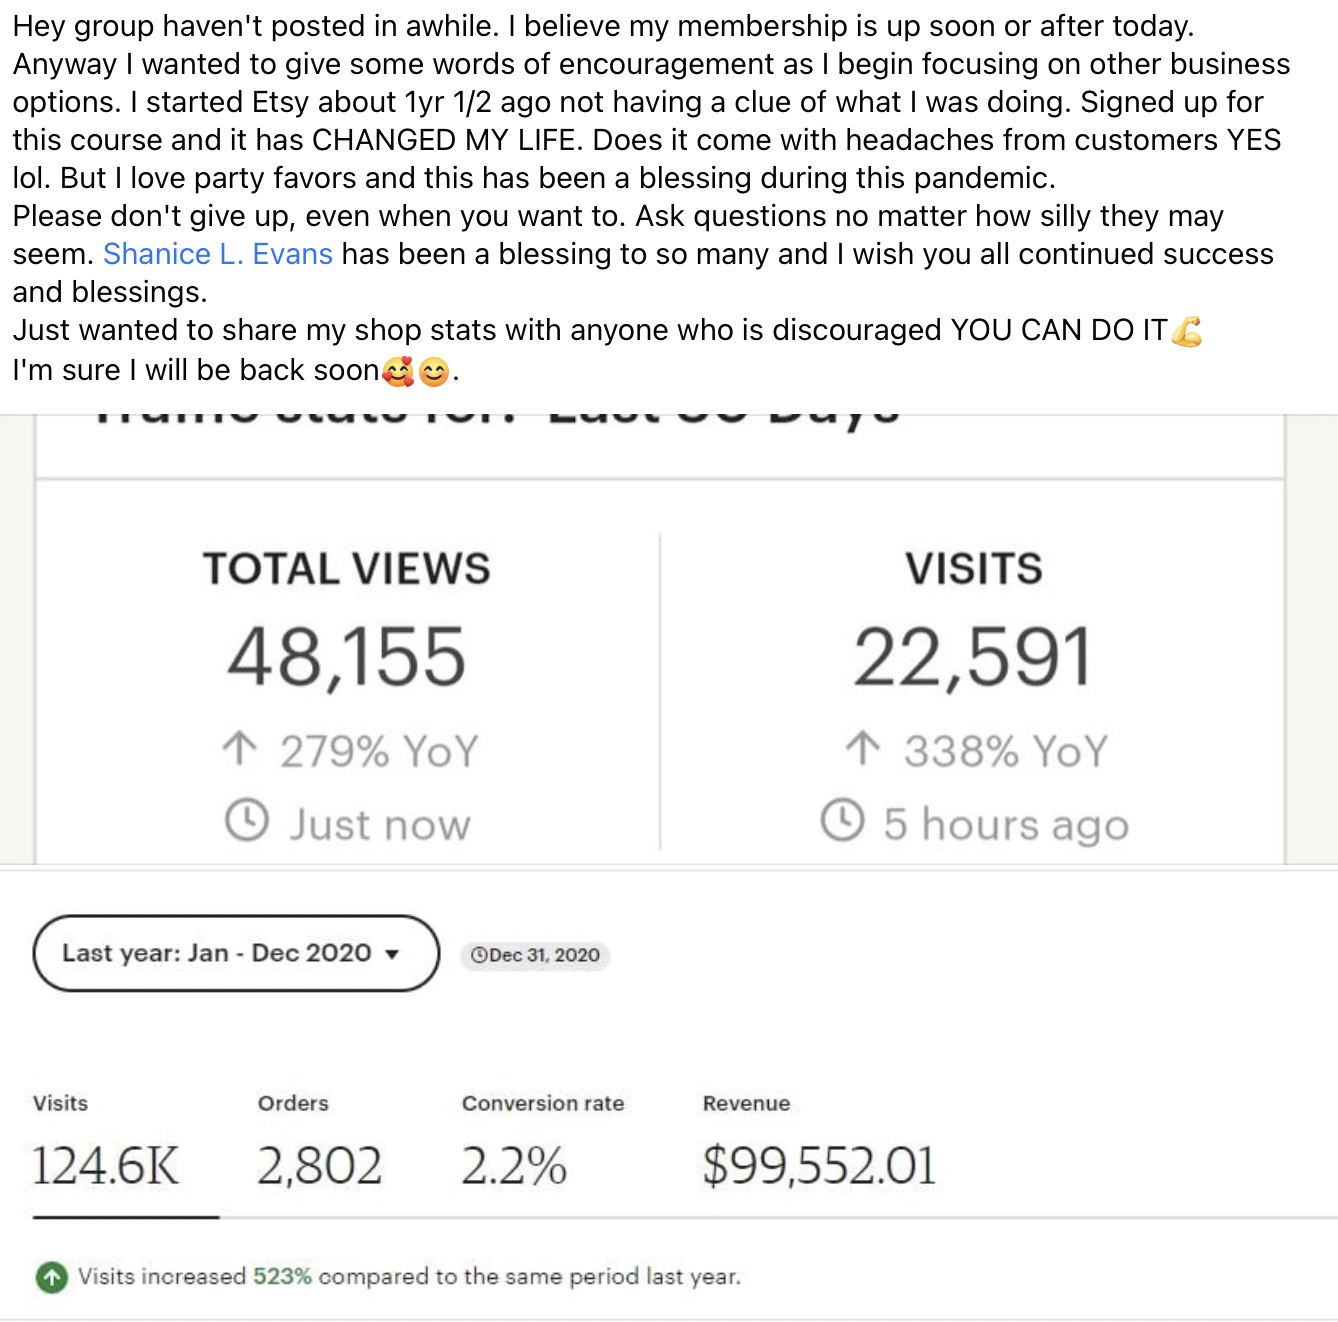Select the Orders metric tab
This screenshot has height=1322, width=1338.
320,1147
